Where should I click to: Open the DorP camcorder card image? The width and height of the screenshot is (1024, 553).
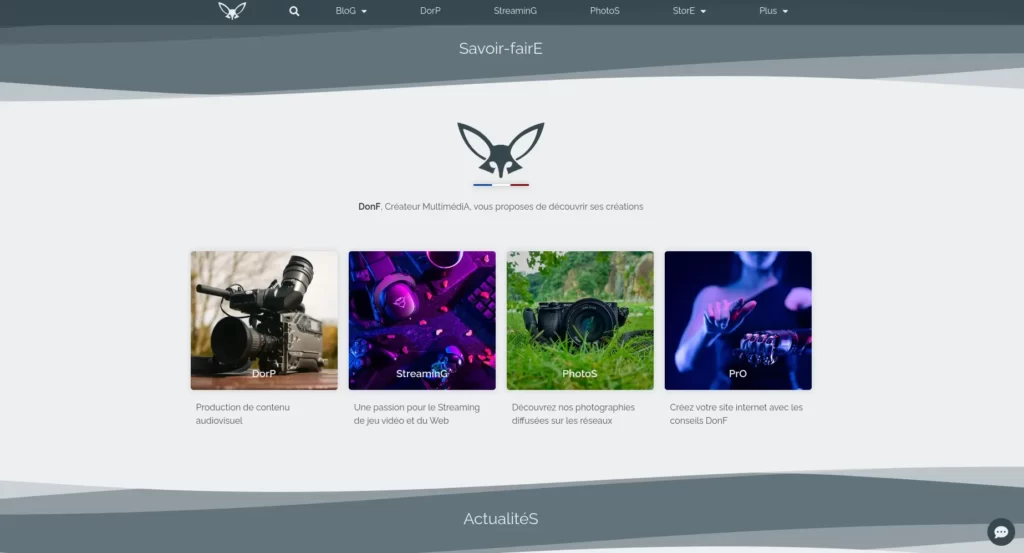point(264,321)
